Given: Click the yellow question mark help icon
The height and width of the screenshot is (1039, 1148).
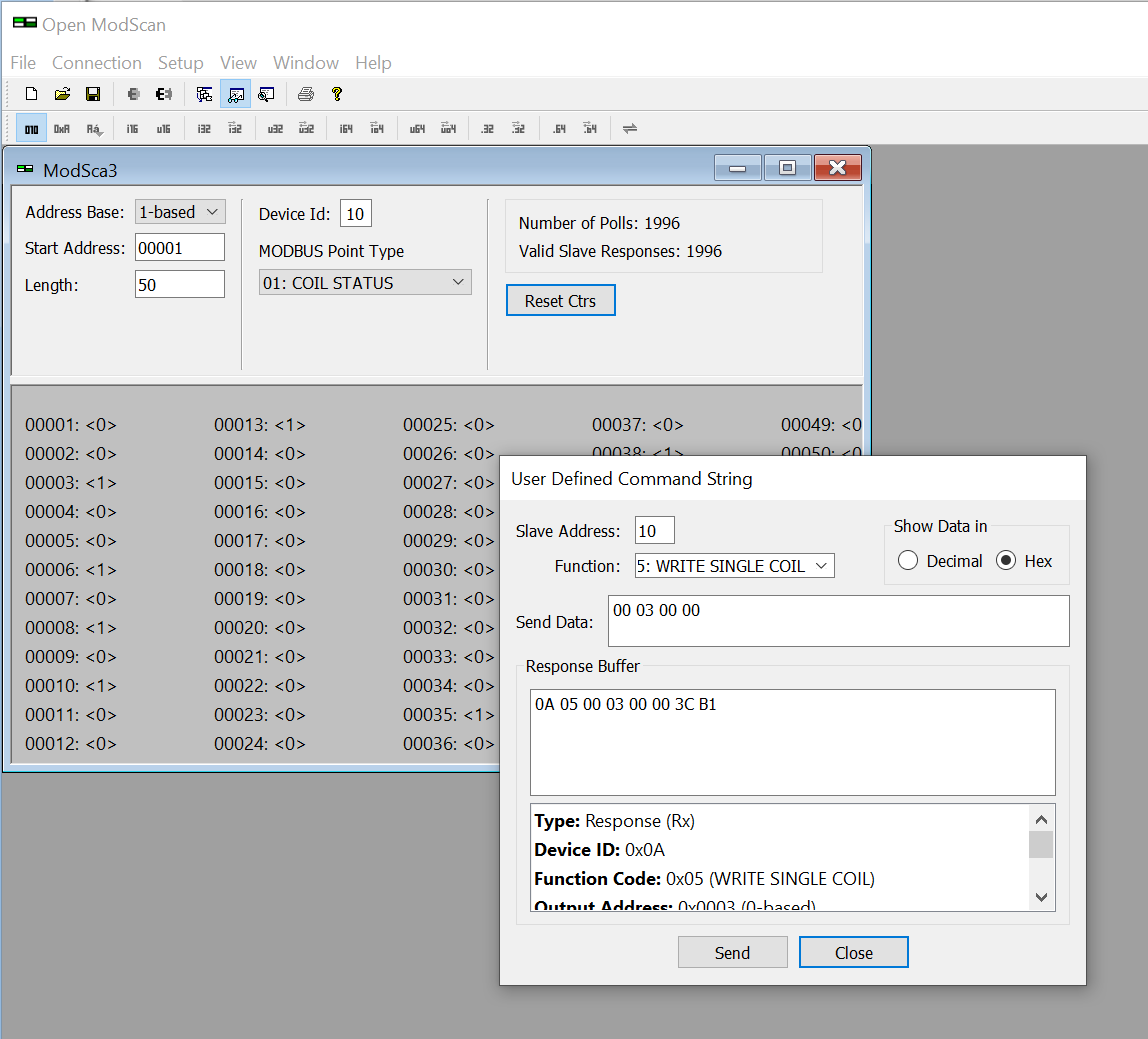Looking at the screenshot, I should tap(337, 94).
